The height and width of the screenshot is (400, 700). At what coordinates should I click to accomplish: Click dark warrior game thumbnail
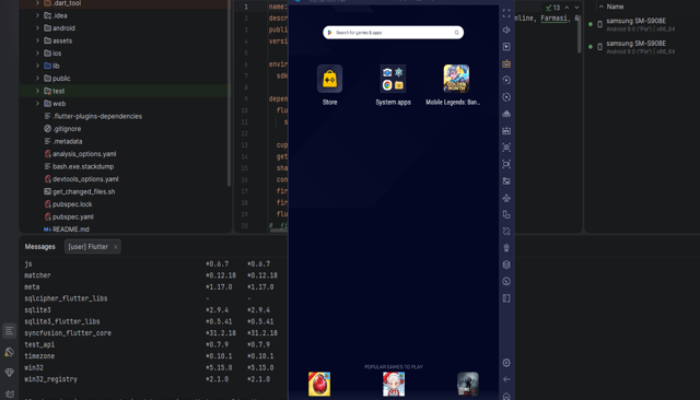pos(467,384)
